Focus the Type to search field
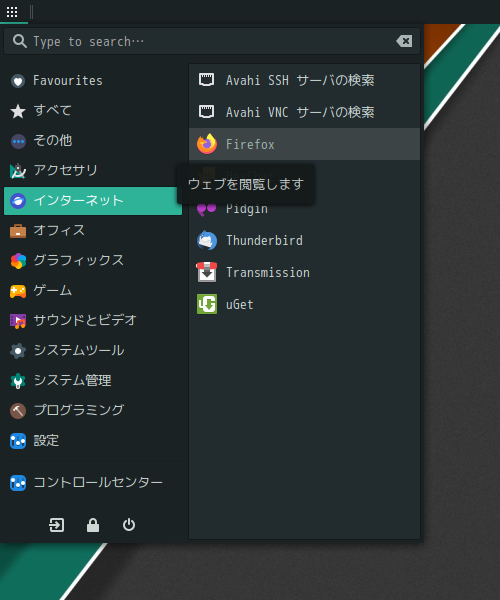 tap(212, 41)
